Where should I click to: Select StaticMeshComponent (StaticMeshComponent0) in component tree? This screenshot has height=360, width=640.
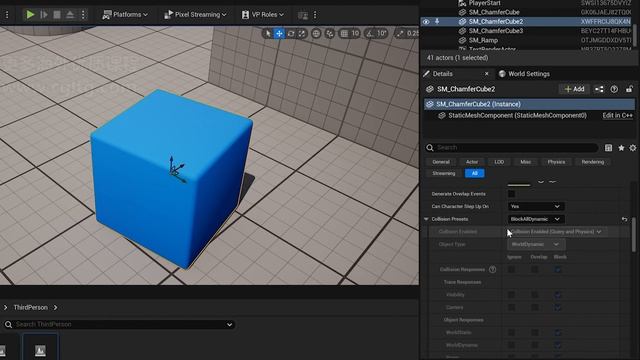click(x=517, y=116)
